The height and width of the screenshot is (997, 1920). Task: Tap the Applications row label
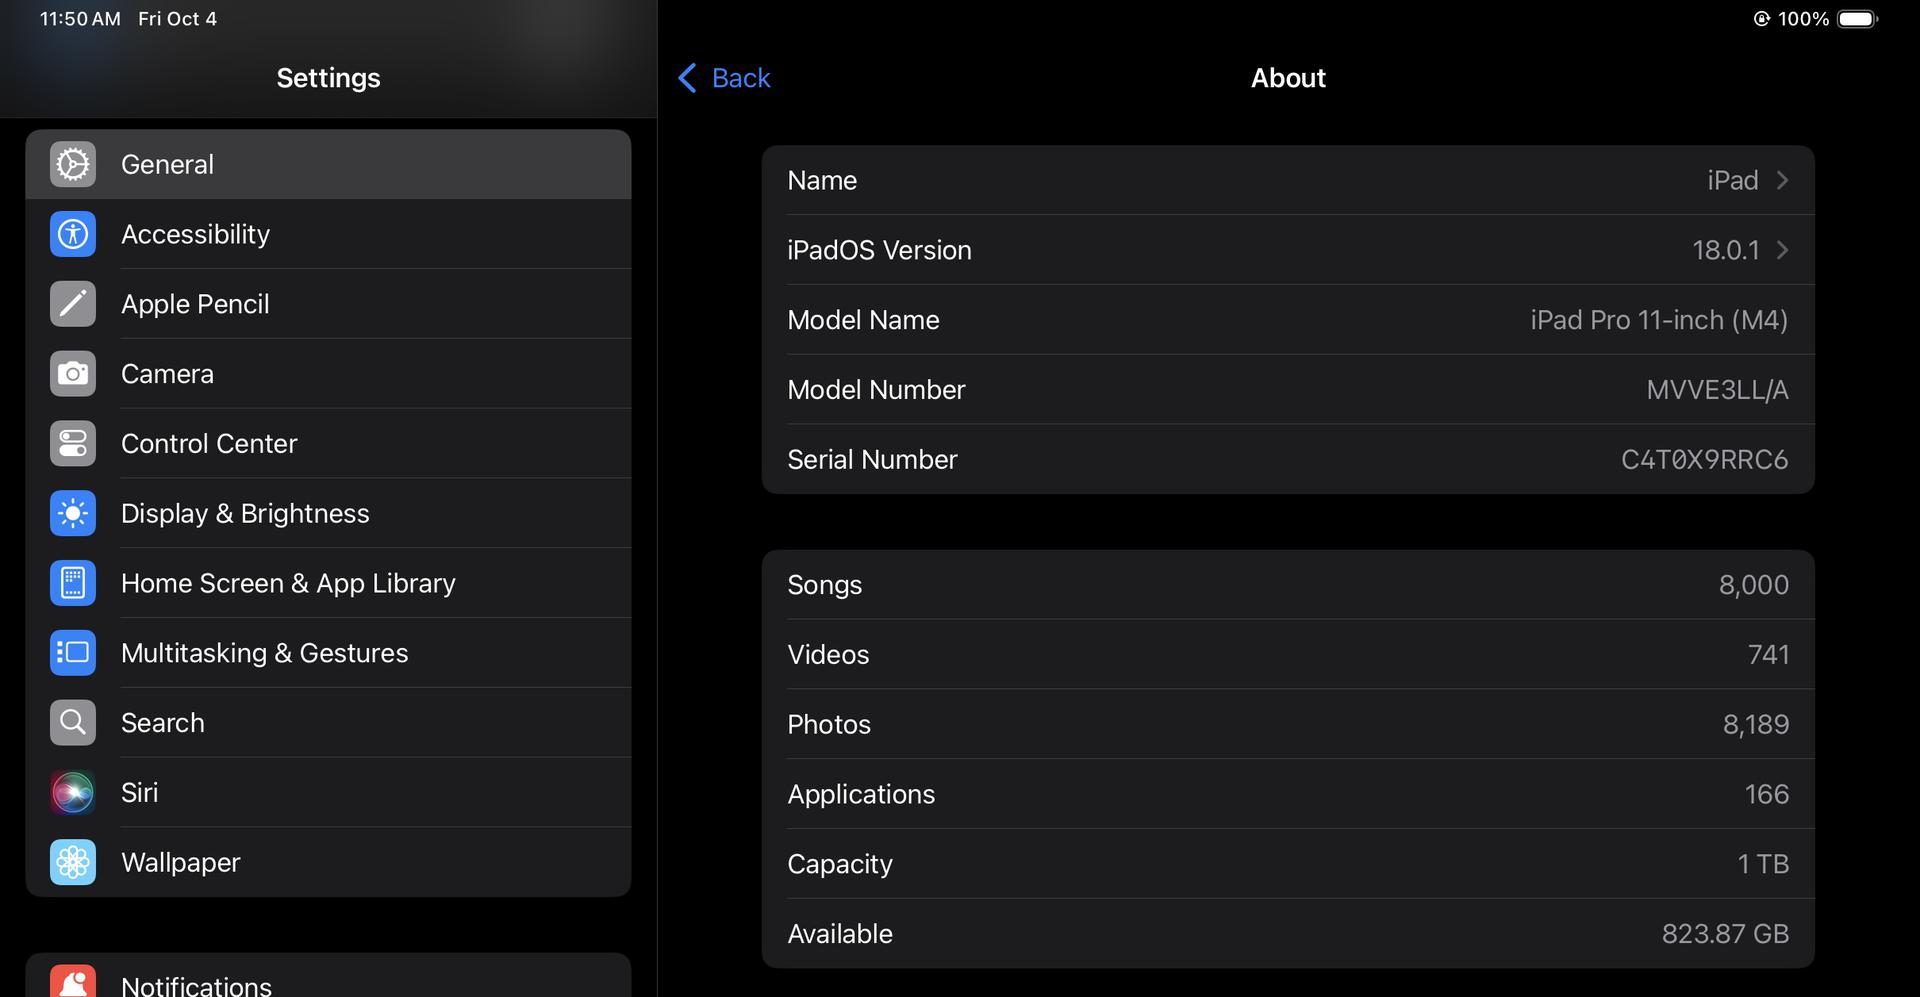tap(861, 794)
